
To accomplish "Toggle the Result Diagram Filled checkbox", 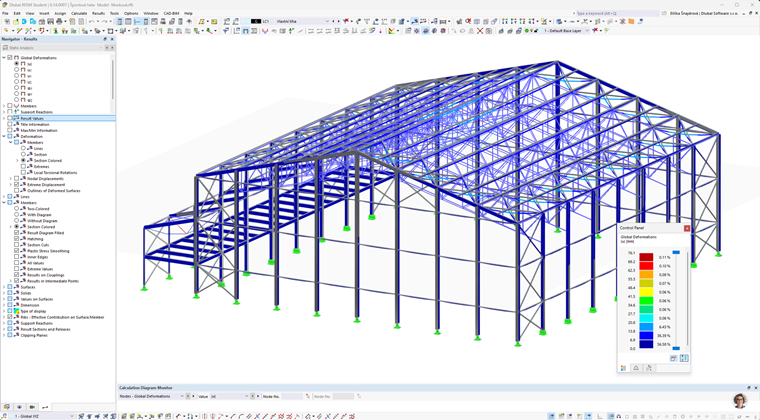I will (16, 233).
